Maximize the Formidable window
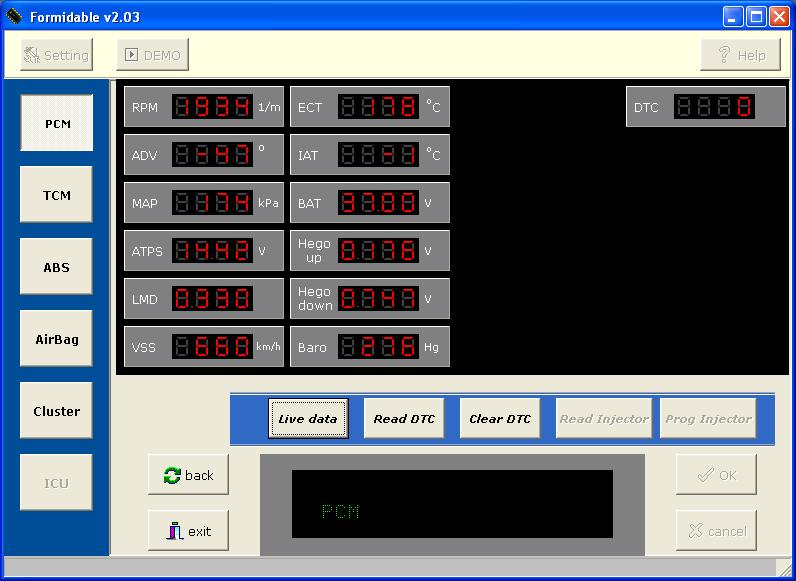This screenshot has width=796, height=581. [x=756, y=17]
